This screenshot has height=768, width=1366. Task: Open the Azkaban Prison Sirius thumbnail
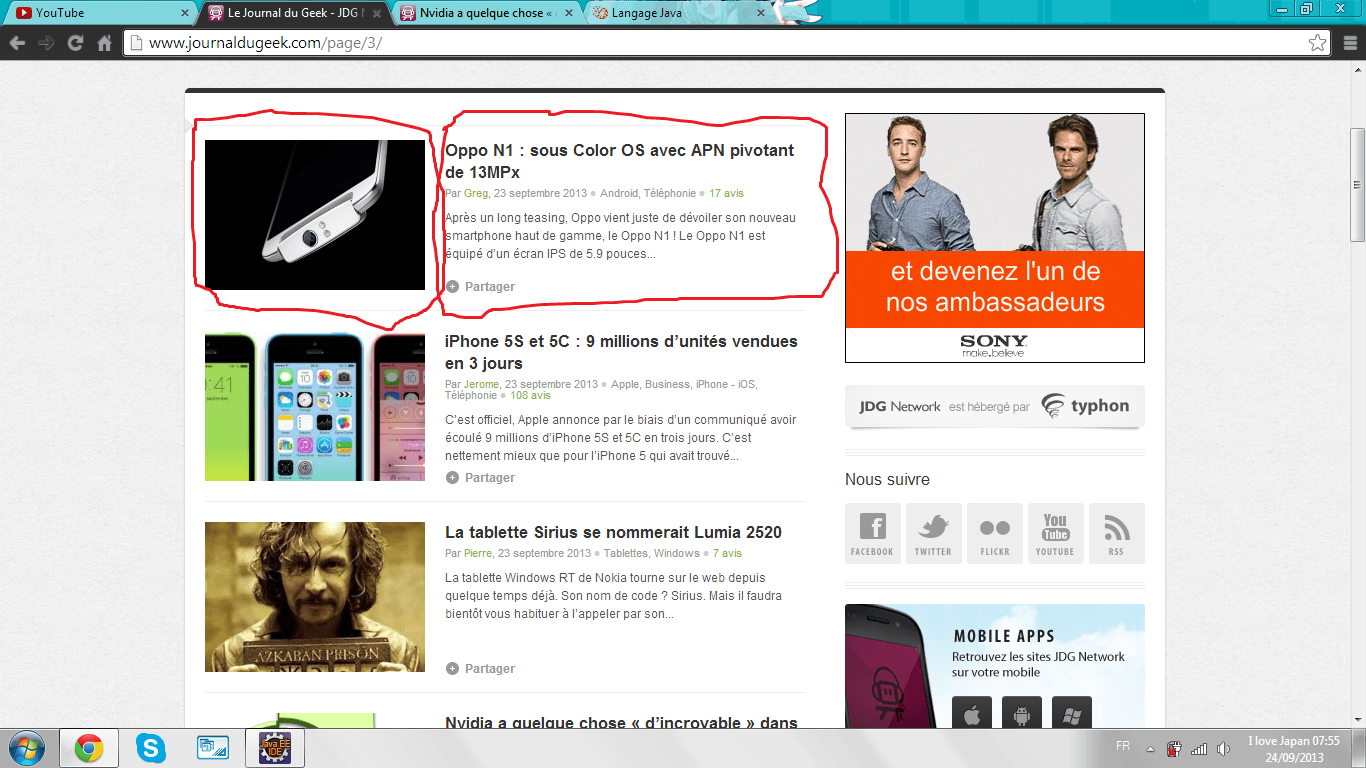[315, 597]
